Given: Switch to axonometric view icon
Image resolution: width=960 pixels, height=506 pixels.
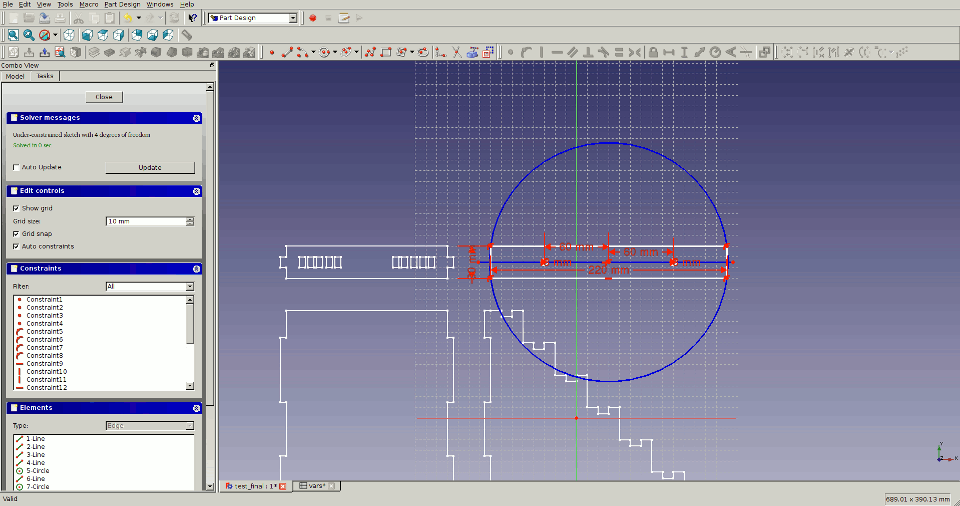Looking at the screenshot, I should point(69,36).
